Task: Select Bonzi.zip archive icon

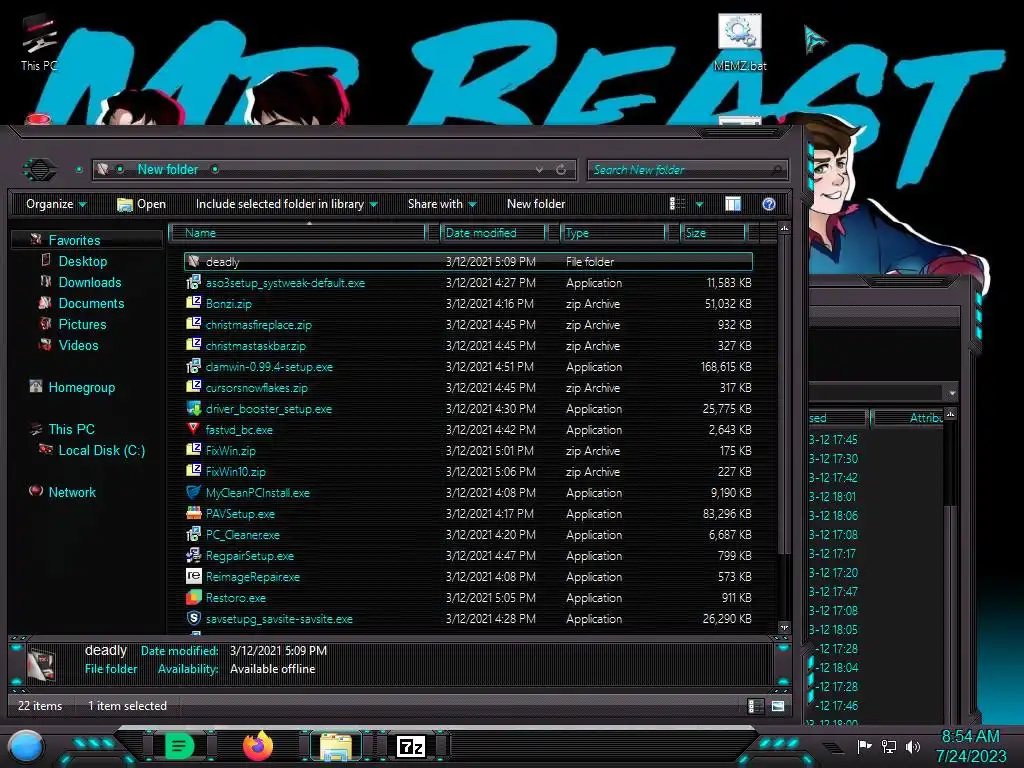Action: tap(193, 303)
